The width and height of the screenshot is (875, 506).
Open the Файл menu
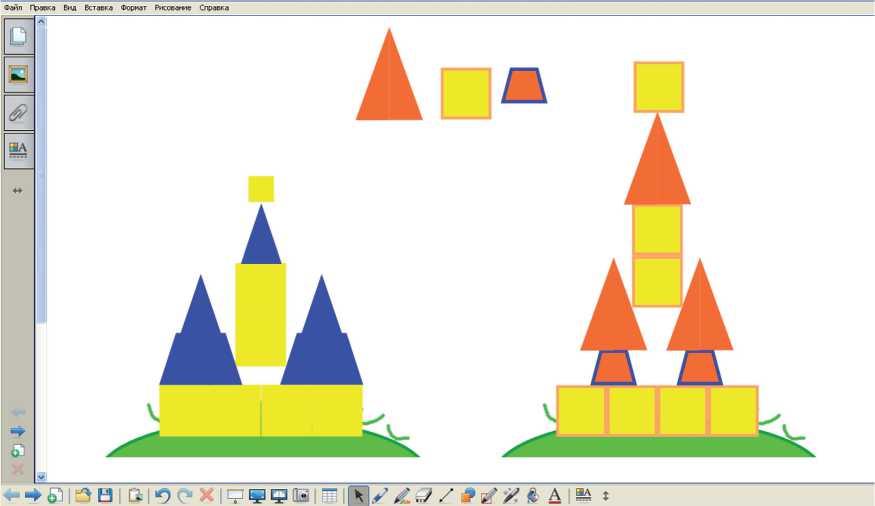(x=13, y=8)
